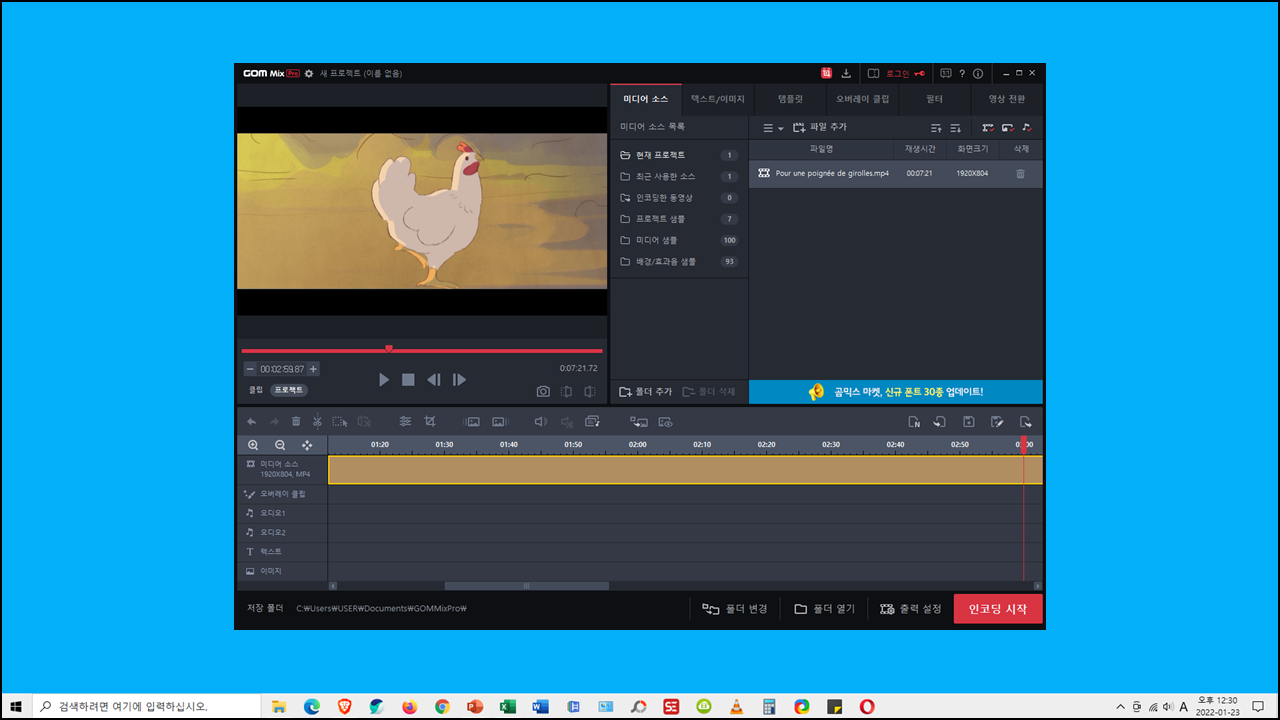
Task: Select the media source clip in timeline
Action: click(x=685, y=470)
